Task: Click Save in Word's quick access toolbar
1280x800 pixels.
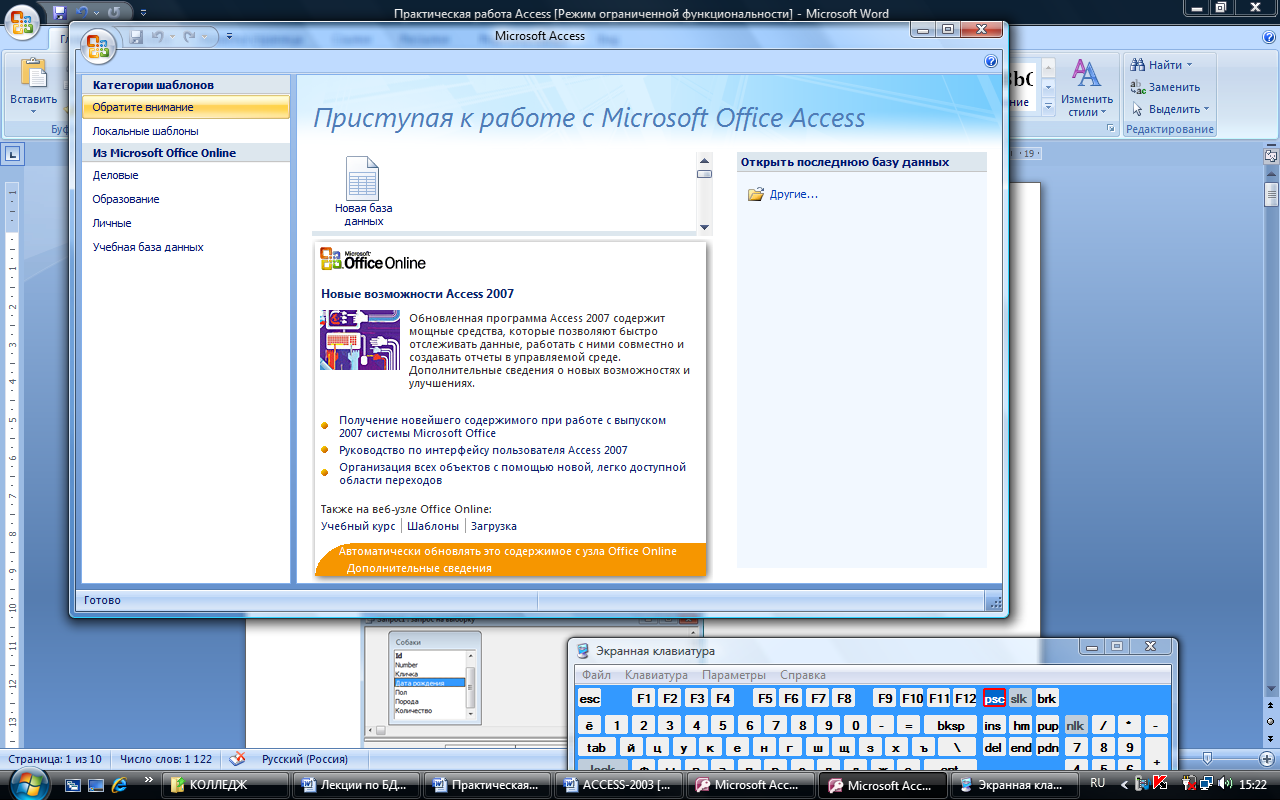Action: point(60,13)
